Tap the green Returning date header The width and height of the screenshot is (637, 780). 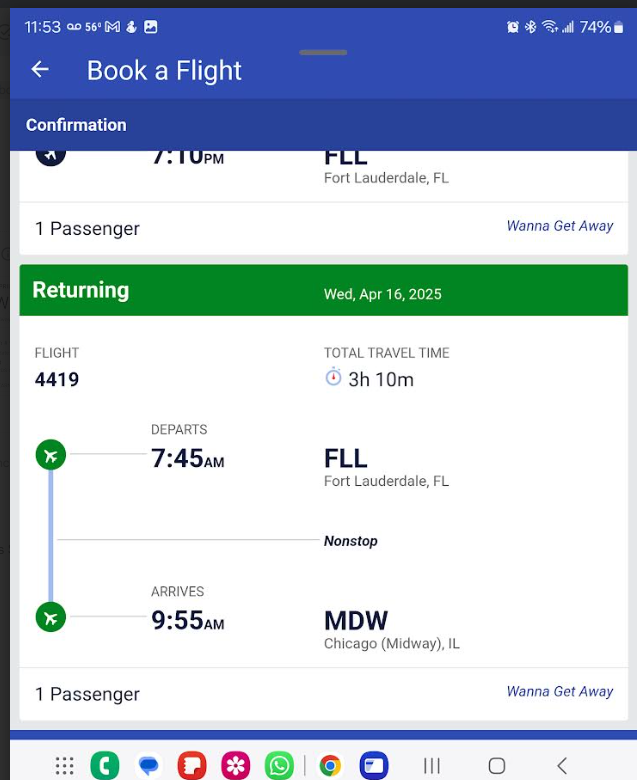324,290
